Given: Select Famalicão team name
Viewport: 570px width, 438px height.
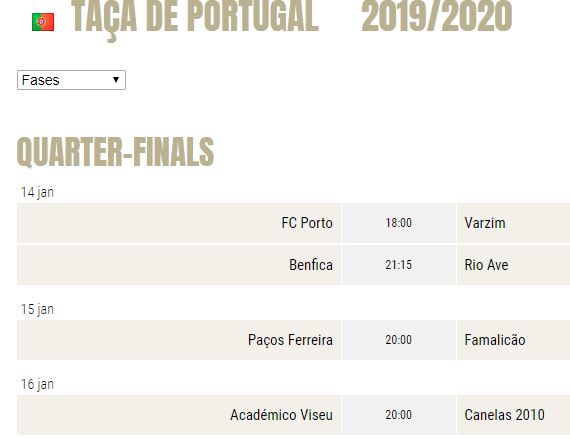Looking at the screenshot, I should pyautogui.click(x=495, y=340).
